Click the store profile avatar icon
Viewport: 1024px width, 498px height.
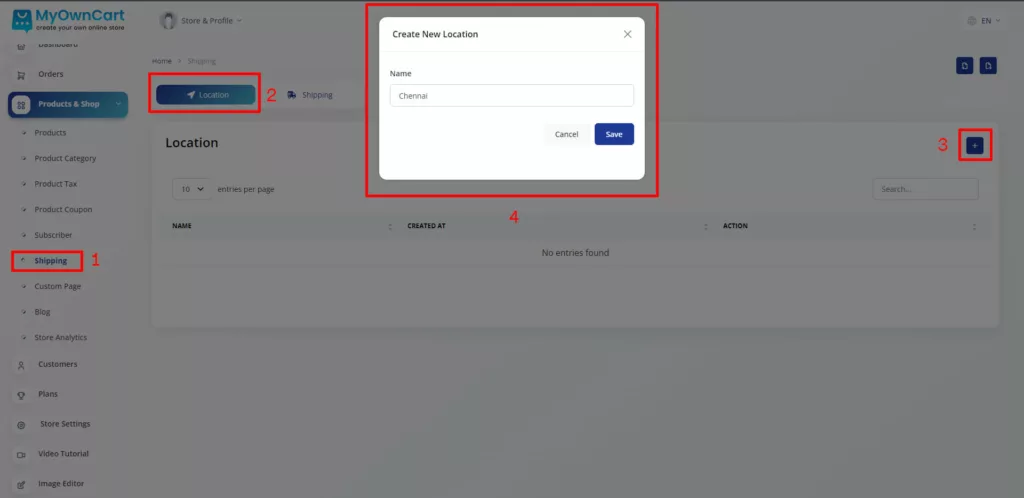(x=168, y=20)
